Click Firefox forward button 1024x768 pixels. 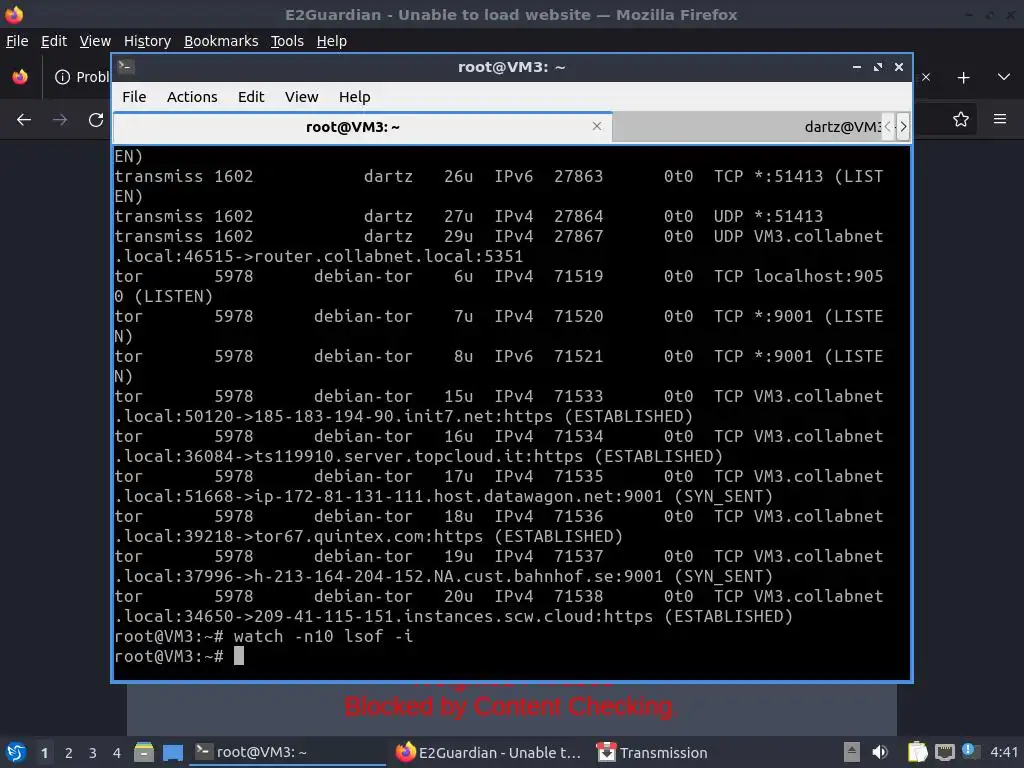pos(60,120)
